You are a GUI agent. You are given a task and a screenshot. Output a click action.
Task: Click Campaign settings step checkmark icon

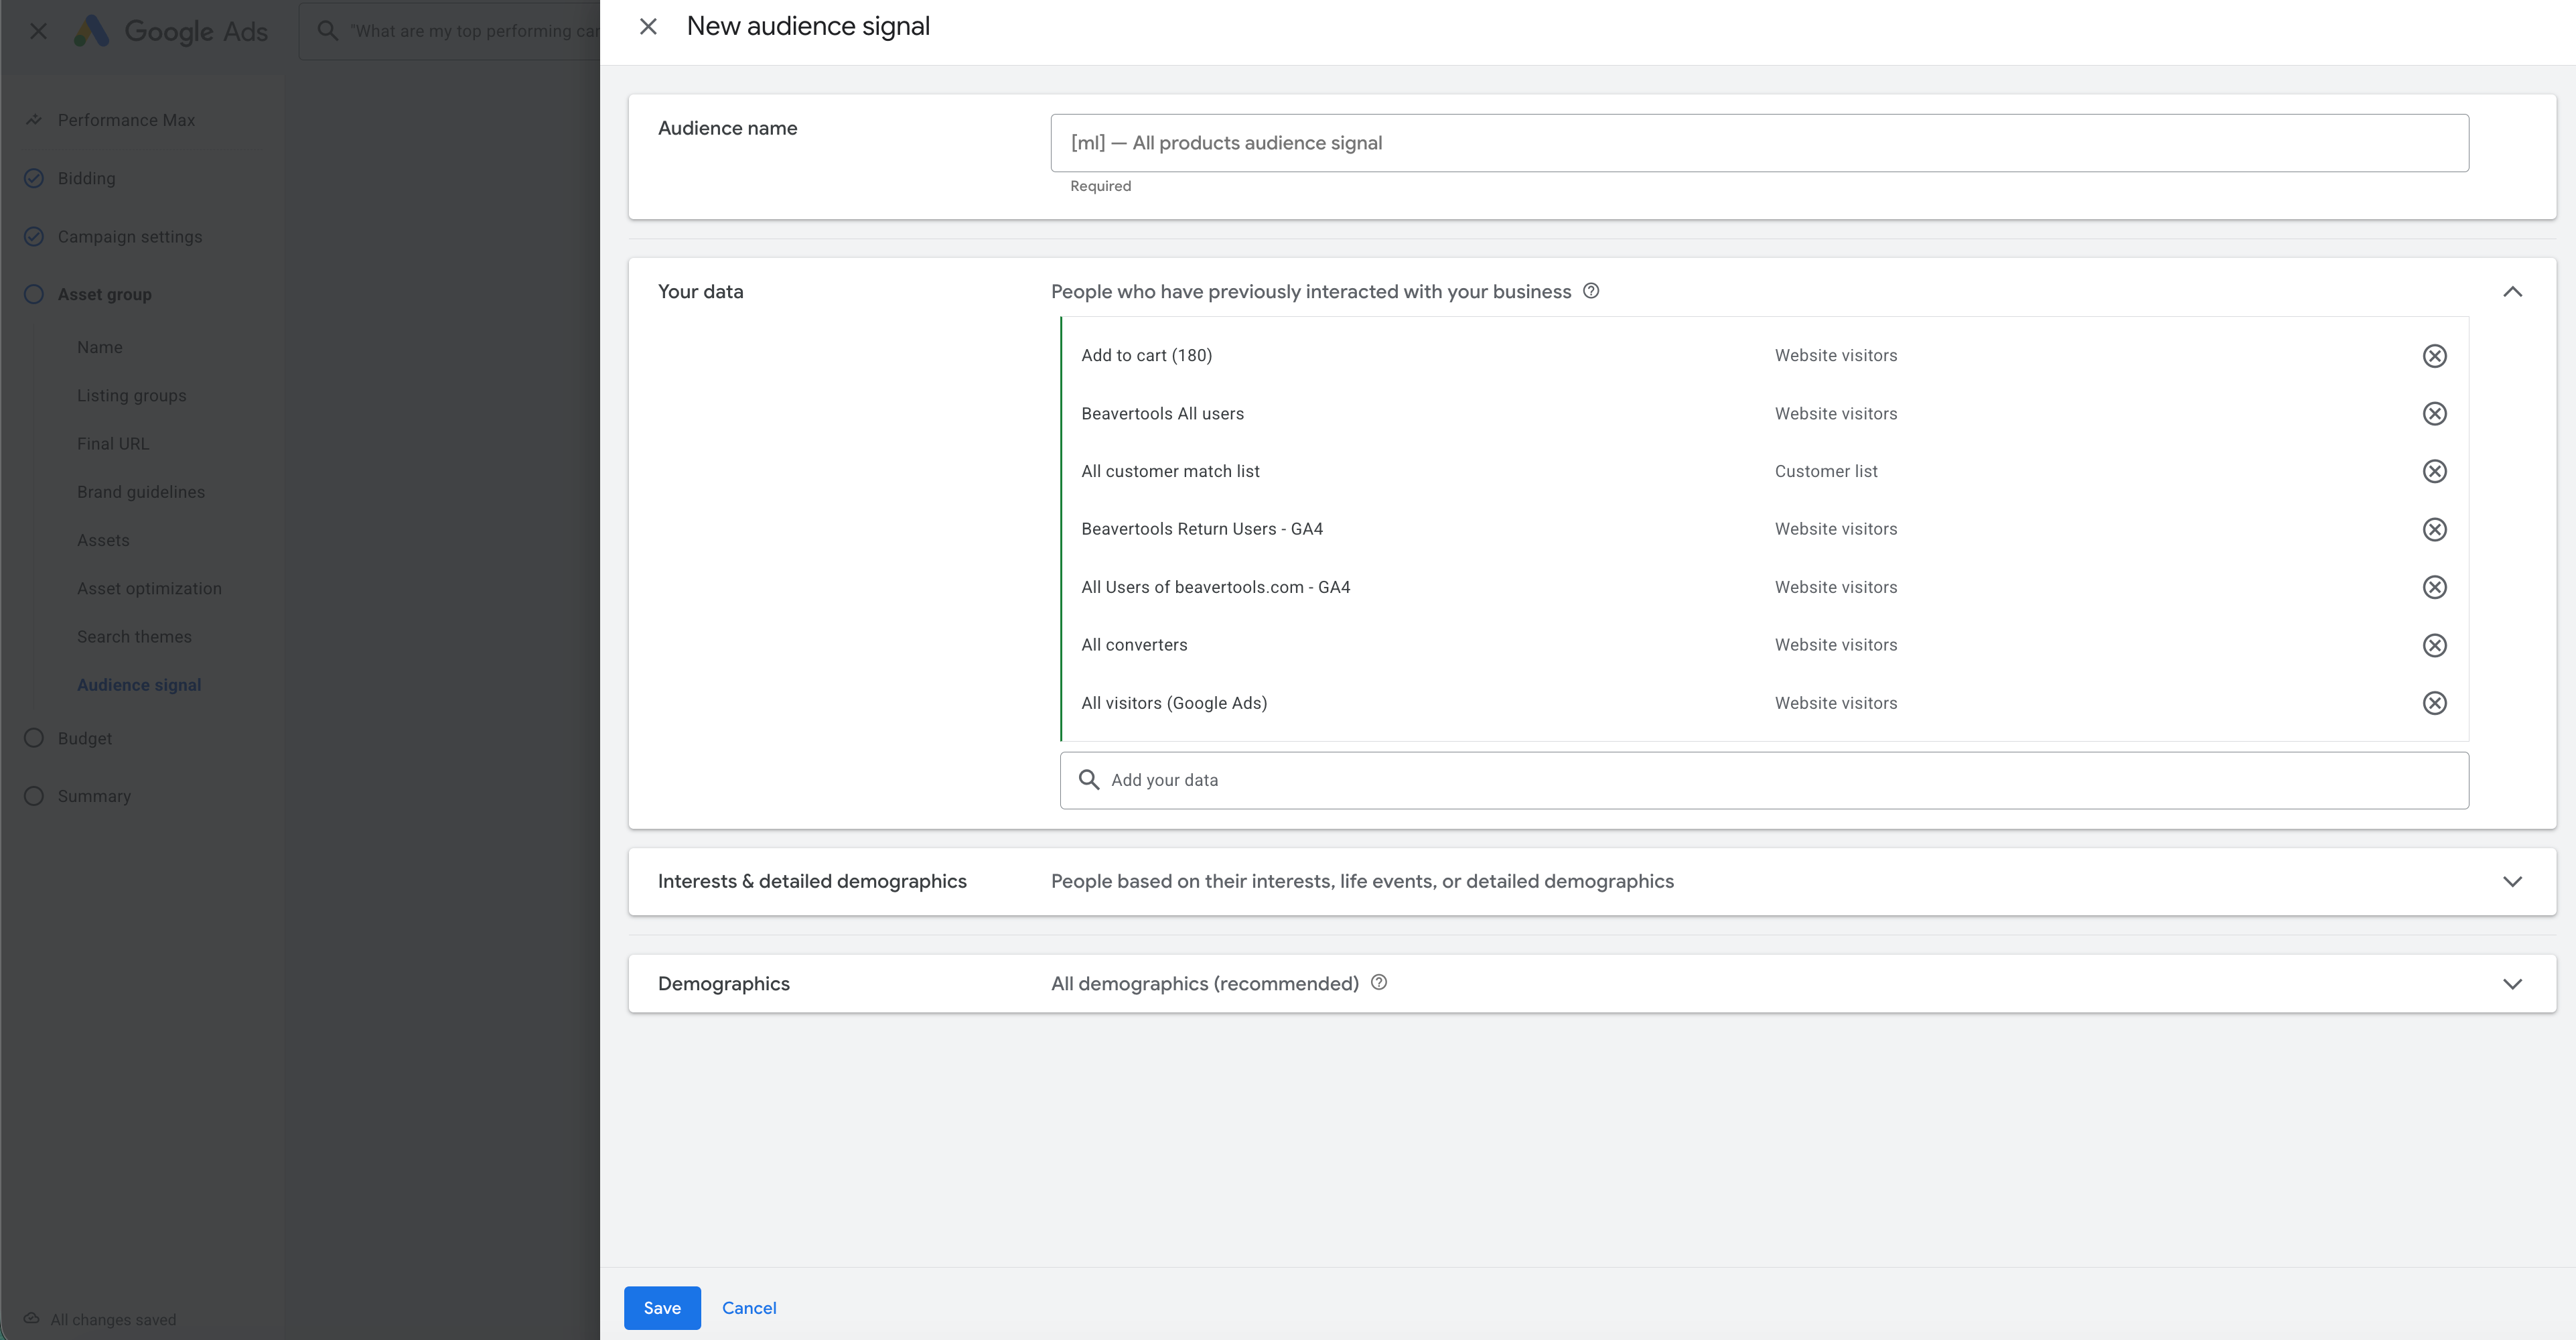[x=34, y=236]
